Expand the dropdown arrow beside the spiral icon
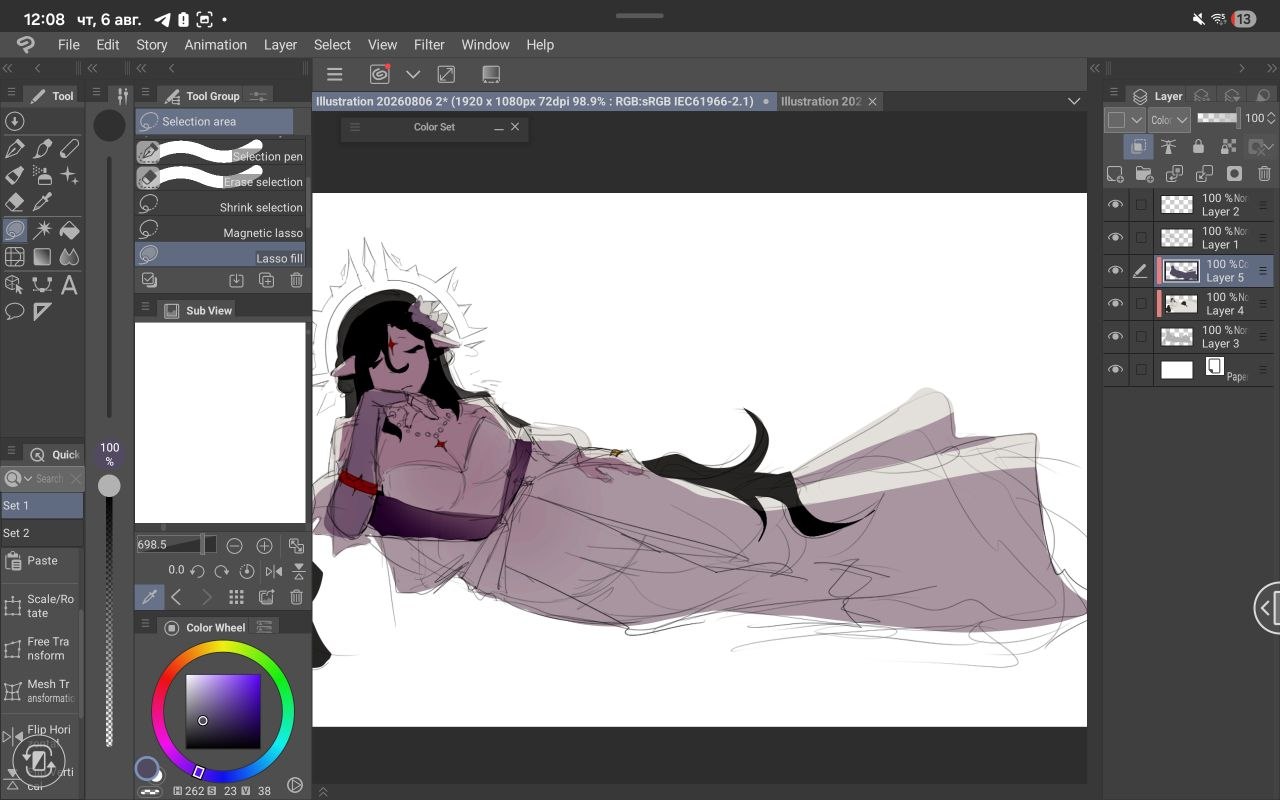The image size is (1280, 800). (412, 74)
